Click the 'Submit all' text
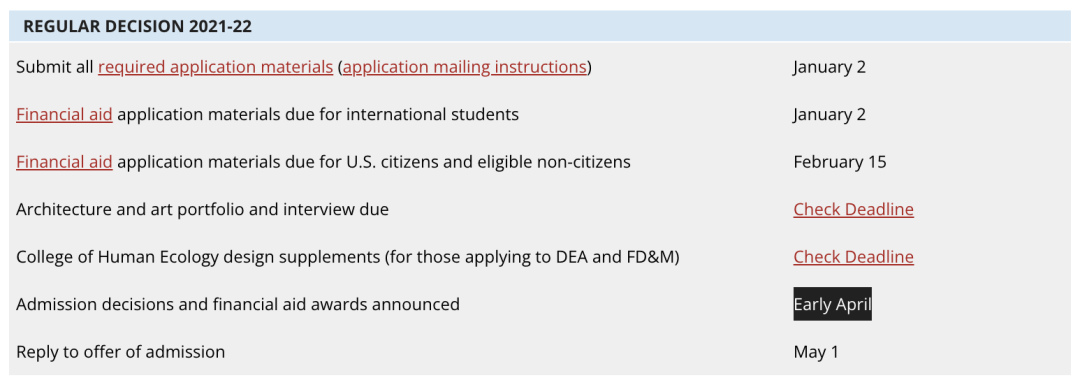This screenshot has height=387, width=1080. pyautogui.click(x=54, y=67)
